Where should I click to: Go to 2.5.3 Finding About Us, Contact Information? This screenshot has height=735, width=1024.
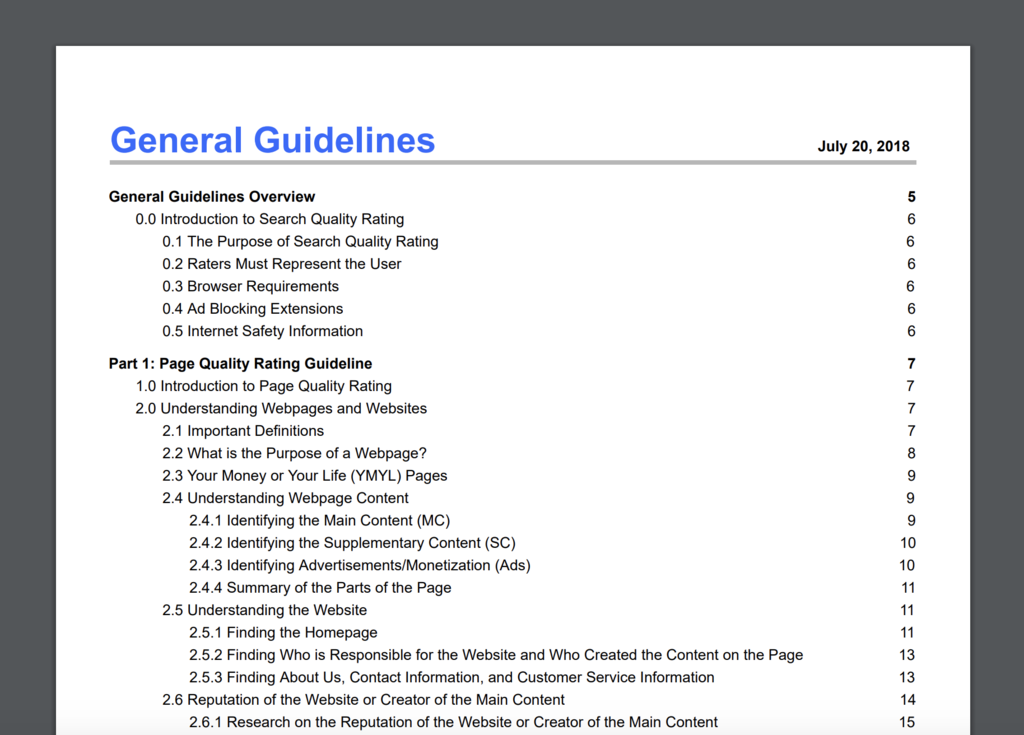(452, 678)
